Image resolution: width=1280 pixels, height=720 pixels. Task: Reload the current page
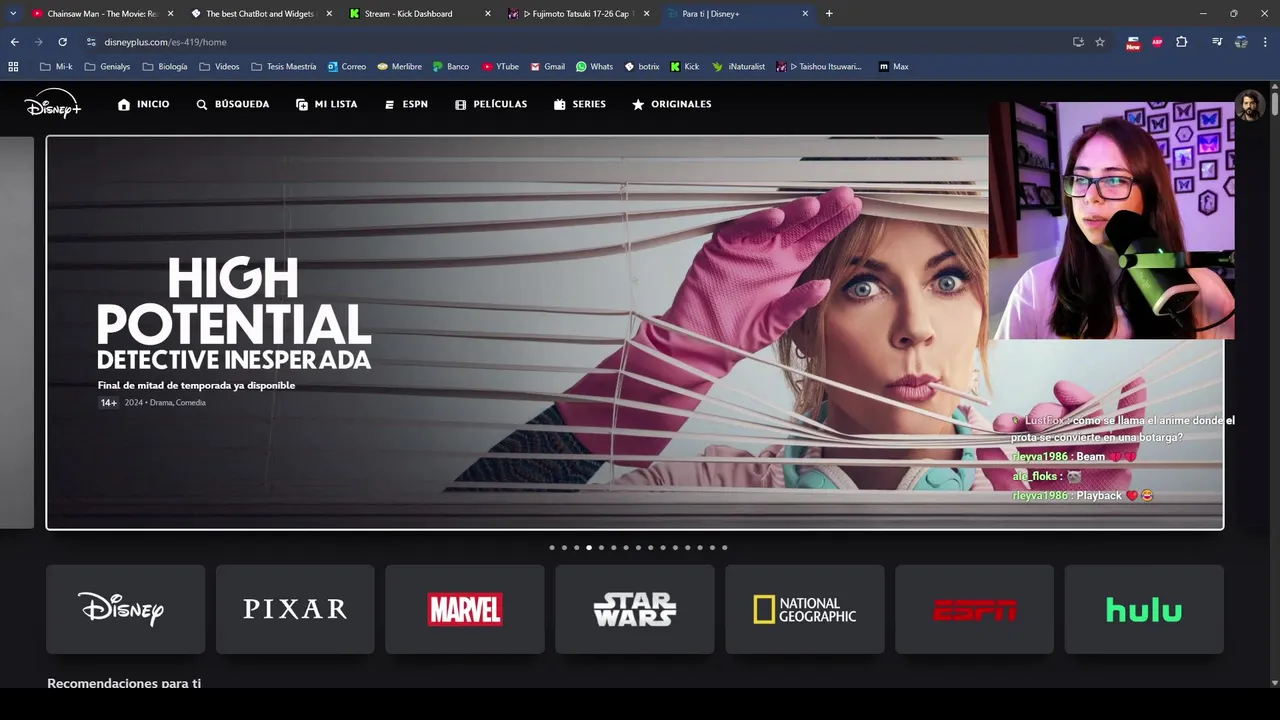[62, 42]
